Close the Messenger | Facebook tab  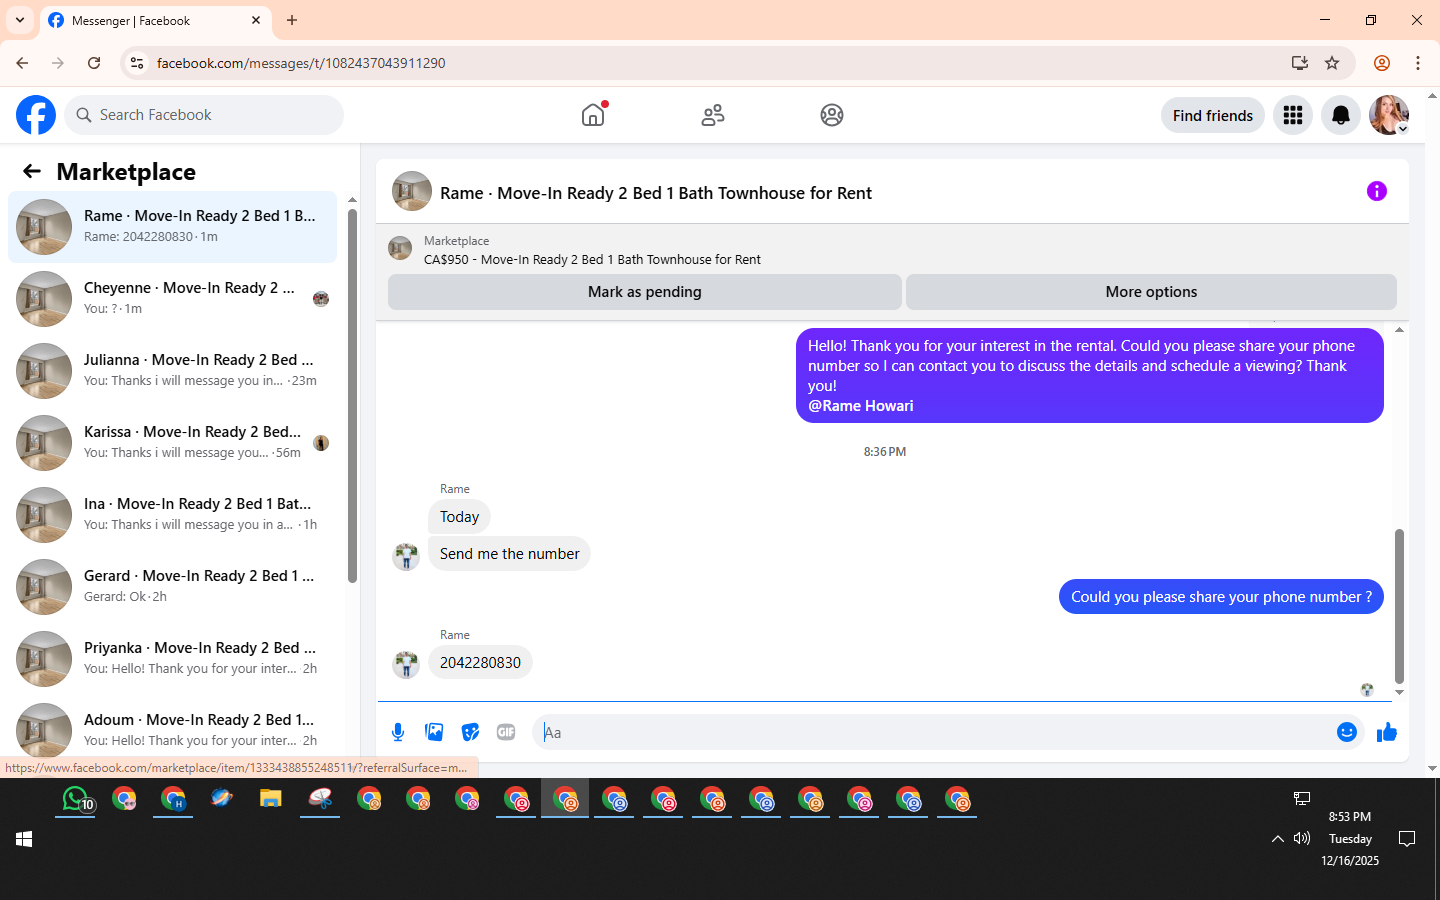(x=256, y=20)
